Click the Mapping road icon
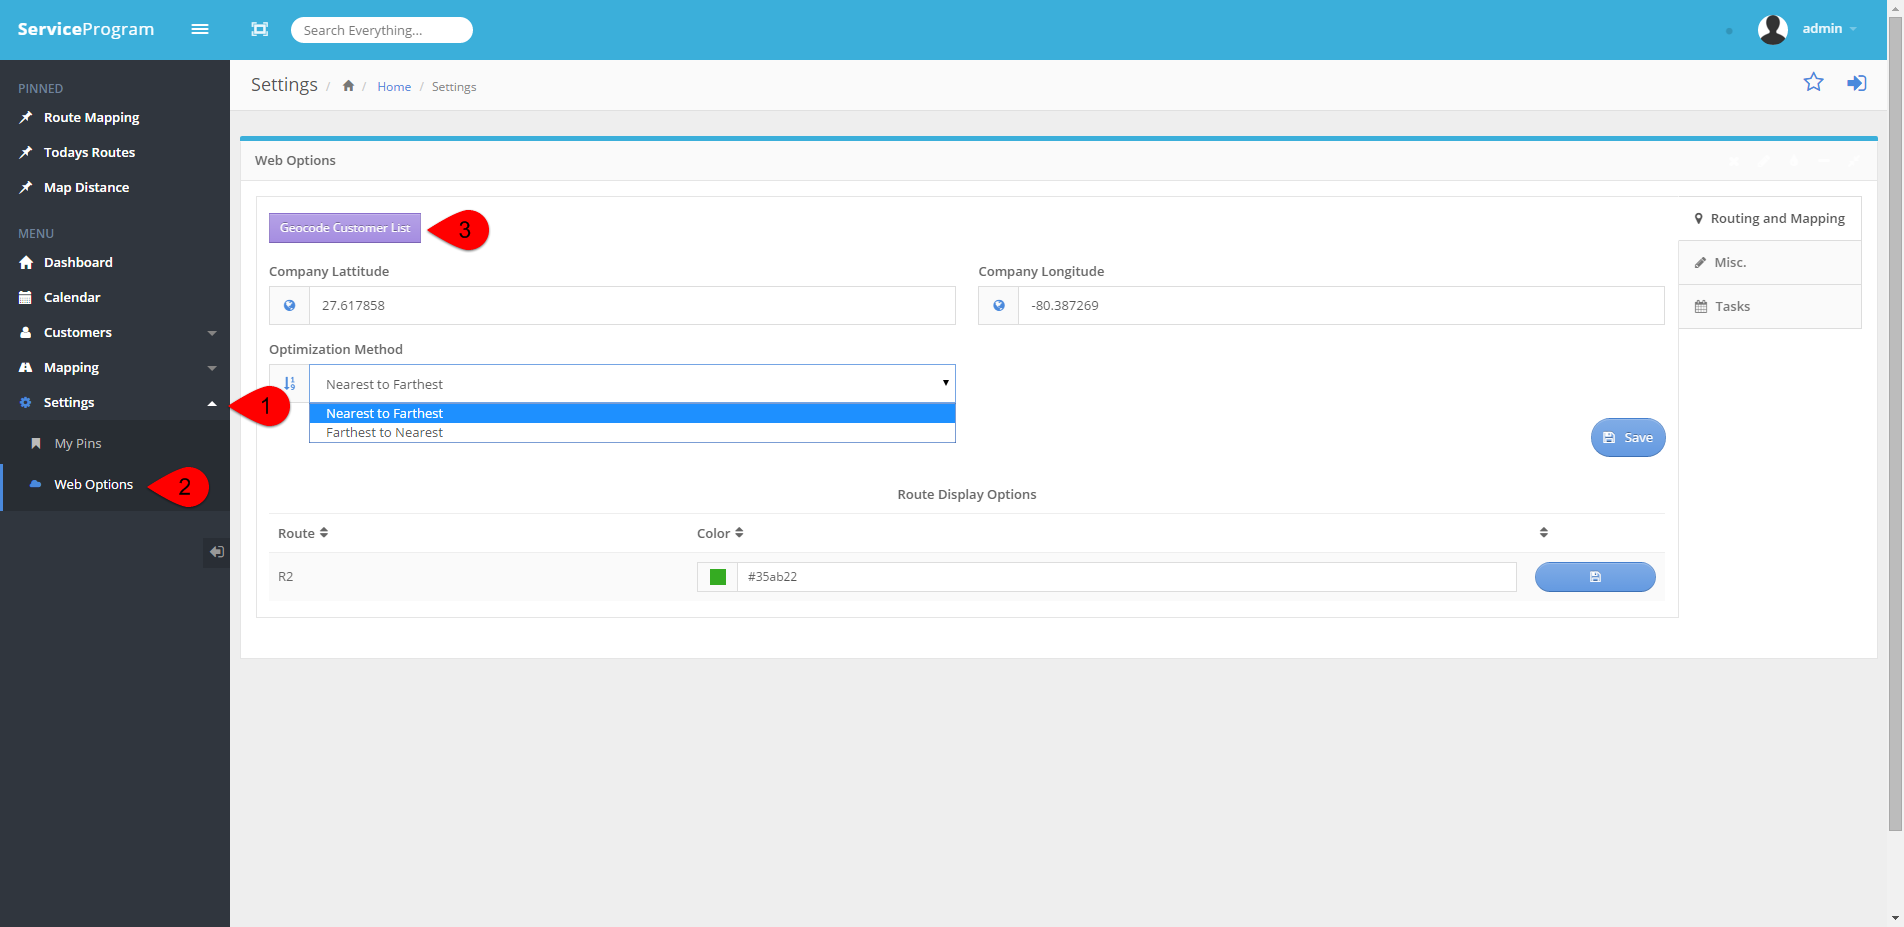This screenshot has height=927, width=1904. [x=26, y=367]
